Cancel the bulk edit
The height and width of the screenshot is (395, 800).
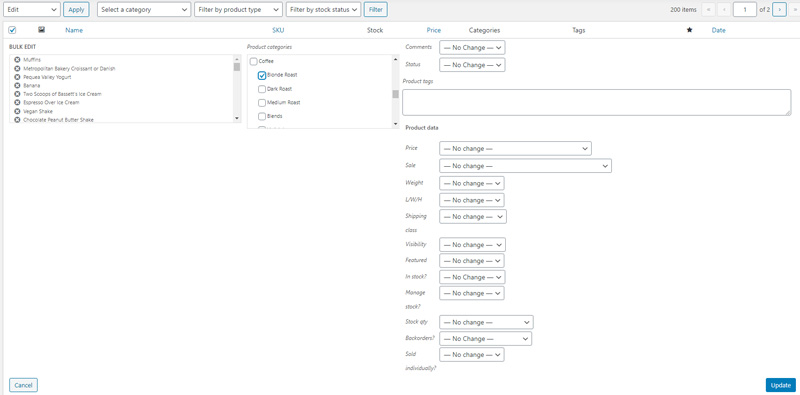click(x=23, y=385)
